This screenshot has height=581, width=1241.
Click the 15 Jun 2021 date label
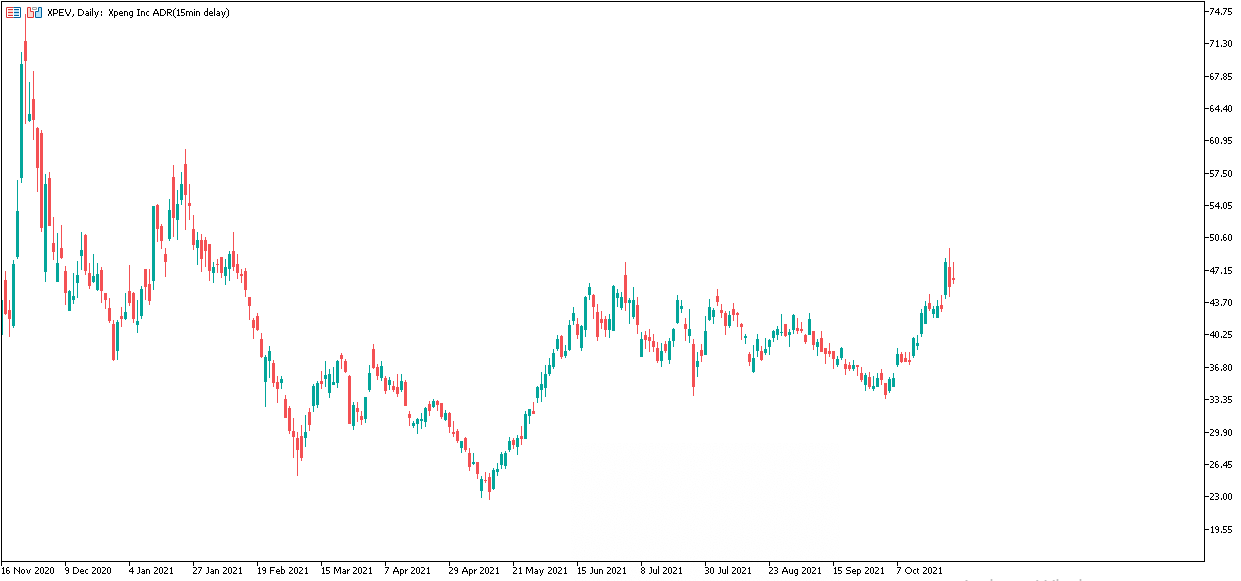pos(602,571)
